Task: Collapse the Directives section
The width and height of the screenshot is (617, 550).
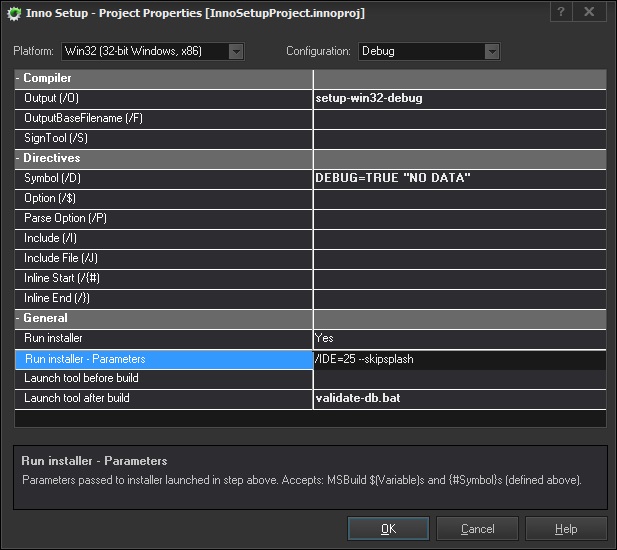Action: (18, 158)
